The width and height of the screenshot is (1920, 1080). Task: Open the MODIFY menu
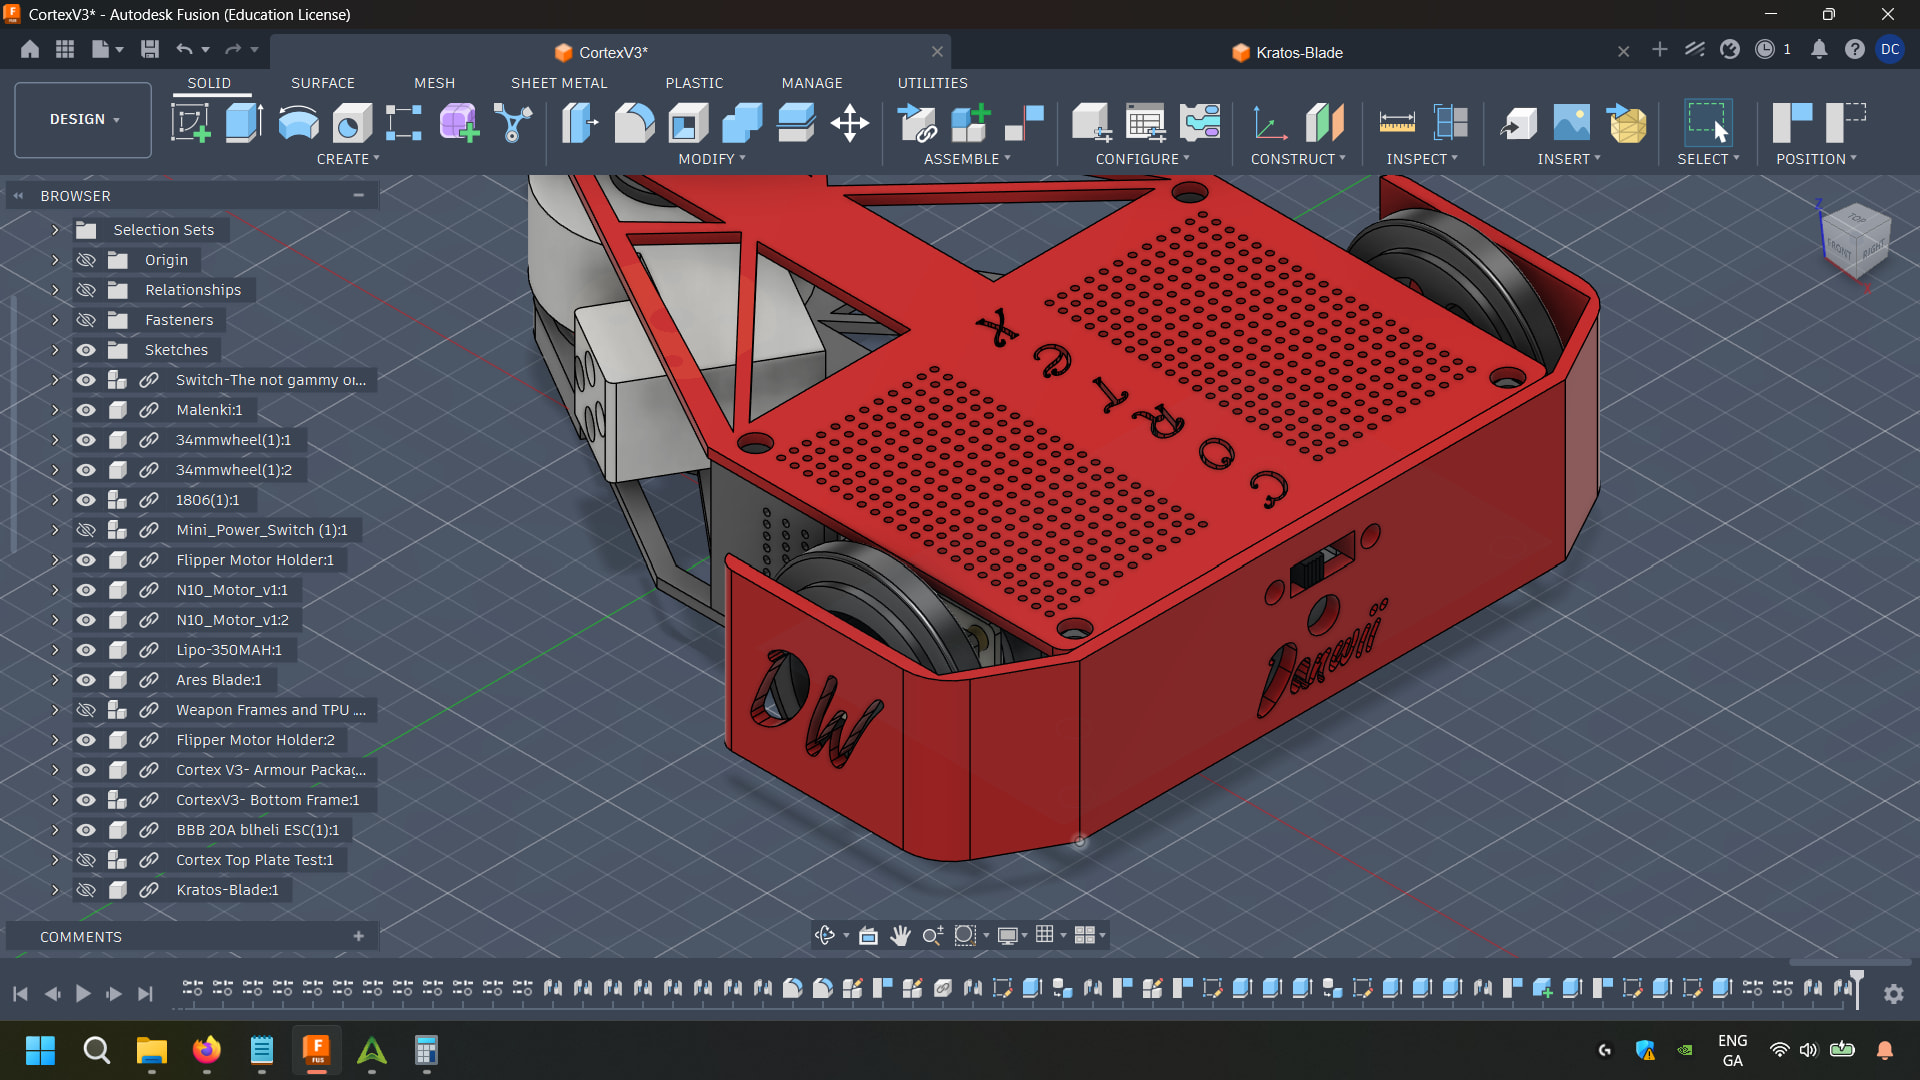click(711, 159)
